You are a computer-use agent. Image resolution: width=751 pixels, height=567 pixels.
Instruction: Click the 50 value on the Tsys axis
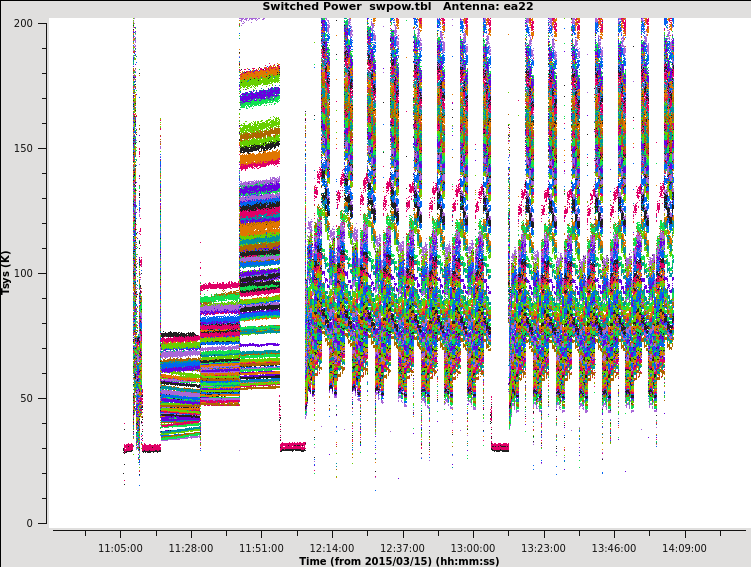click(x=26, y=398)
